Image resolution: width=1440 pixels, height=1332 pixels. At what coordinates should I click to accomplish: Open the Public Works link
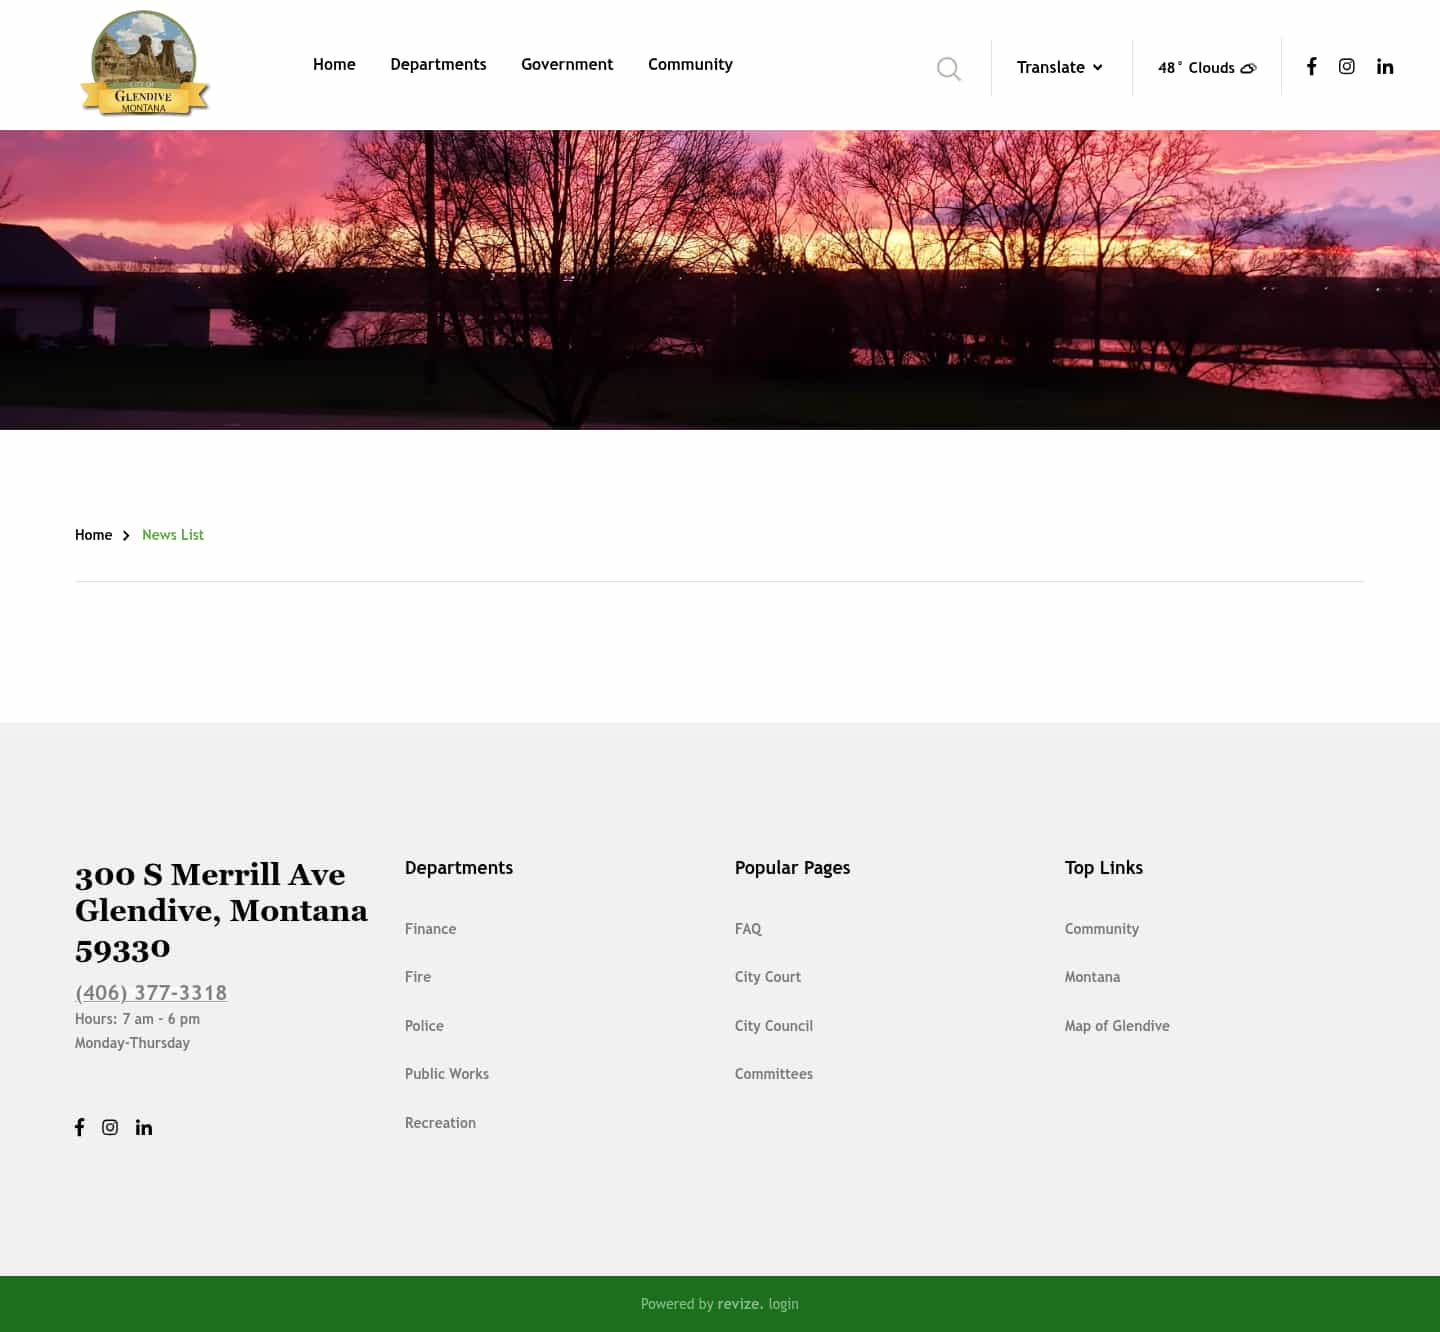447,1074
